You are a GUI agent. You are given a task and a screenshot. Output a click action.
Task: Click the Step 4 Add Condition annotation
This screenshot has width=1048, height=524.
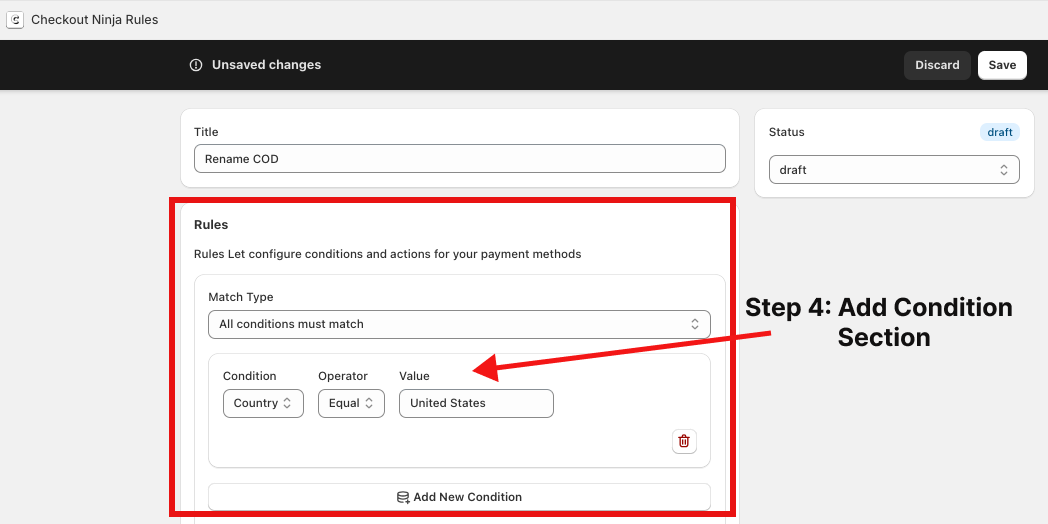[x=878, y=322]
